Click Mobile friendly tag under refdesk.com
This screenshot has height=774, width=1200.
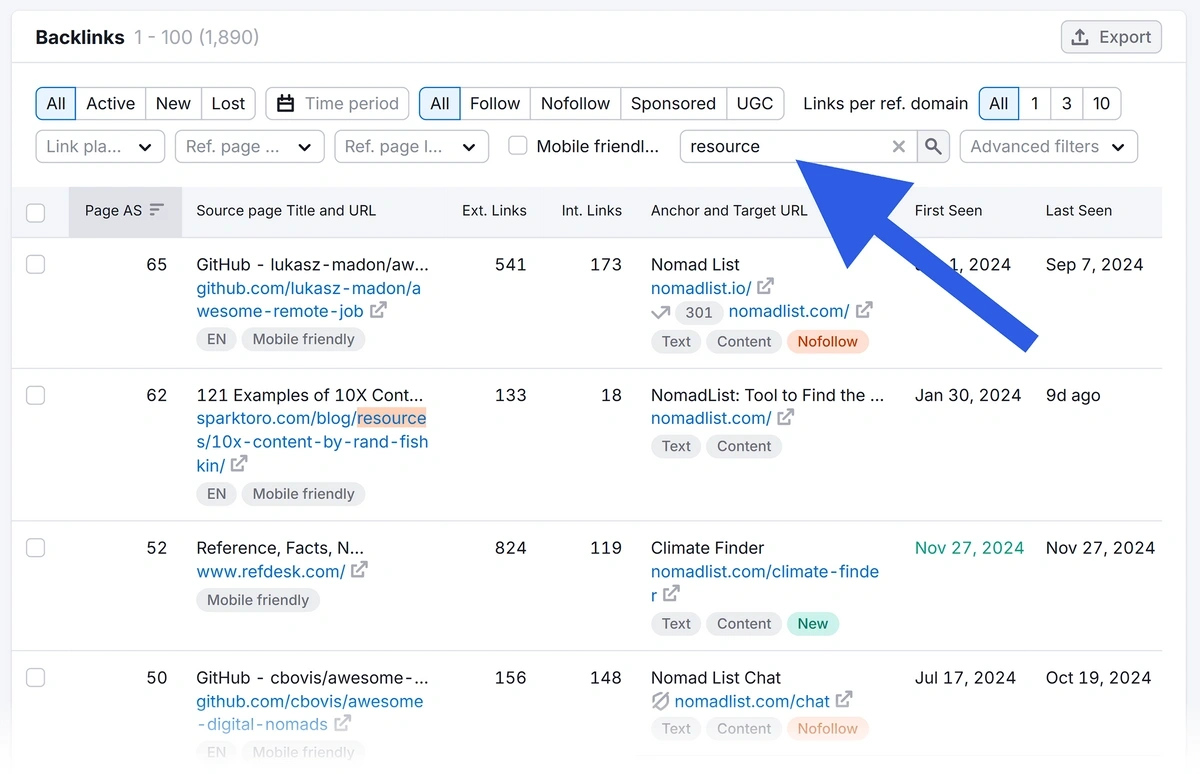click(x=258, y=600)
